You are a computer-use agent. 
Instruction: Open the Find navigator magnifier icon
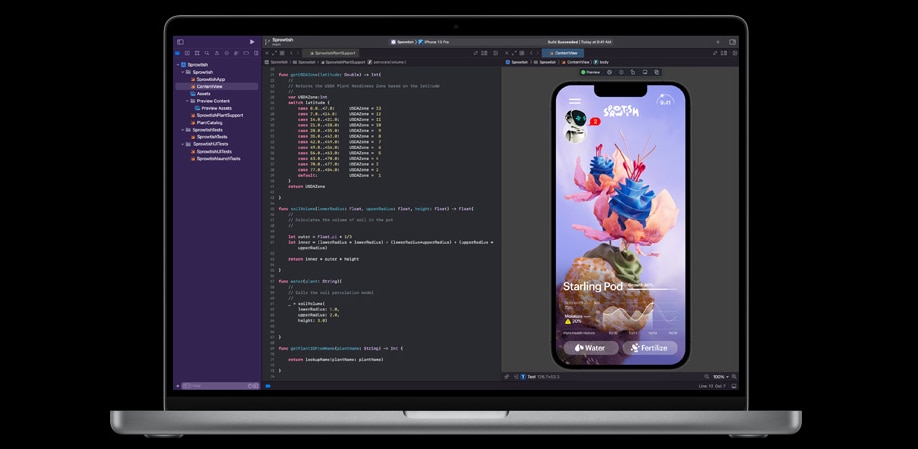point(207,53)
